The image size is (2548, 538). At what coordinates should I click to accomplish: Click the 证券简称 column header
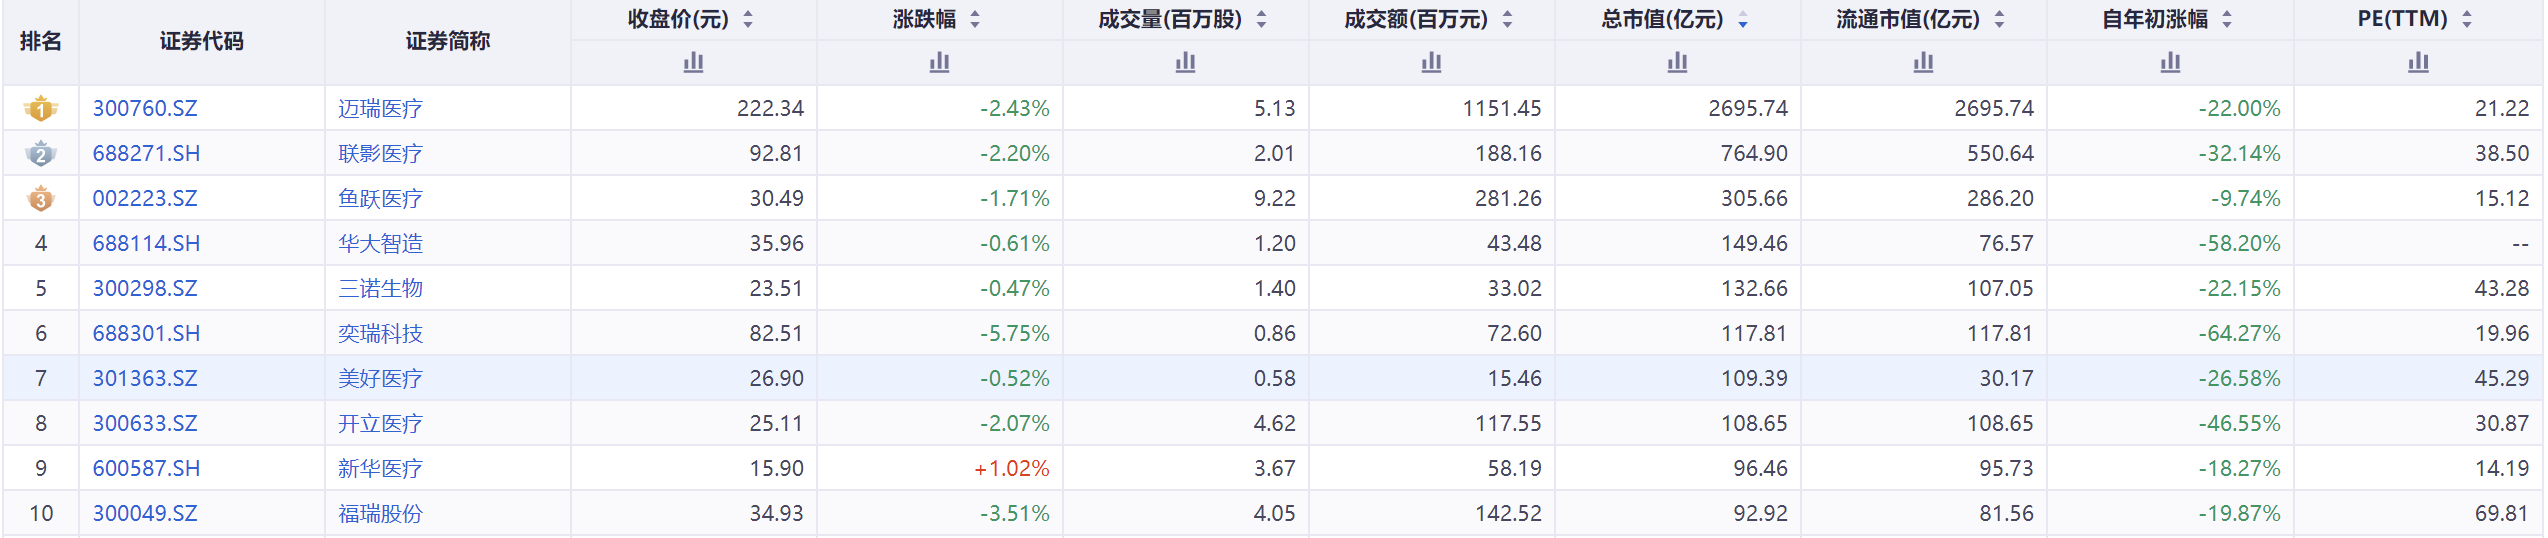click(x=448, y=41)
